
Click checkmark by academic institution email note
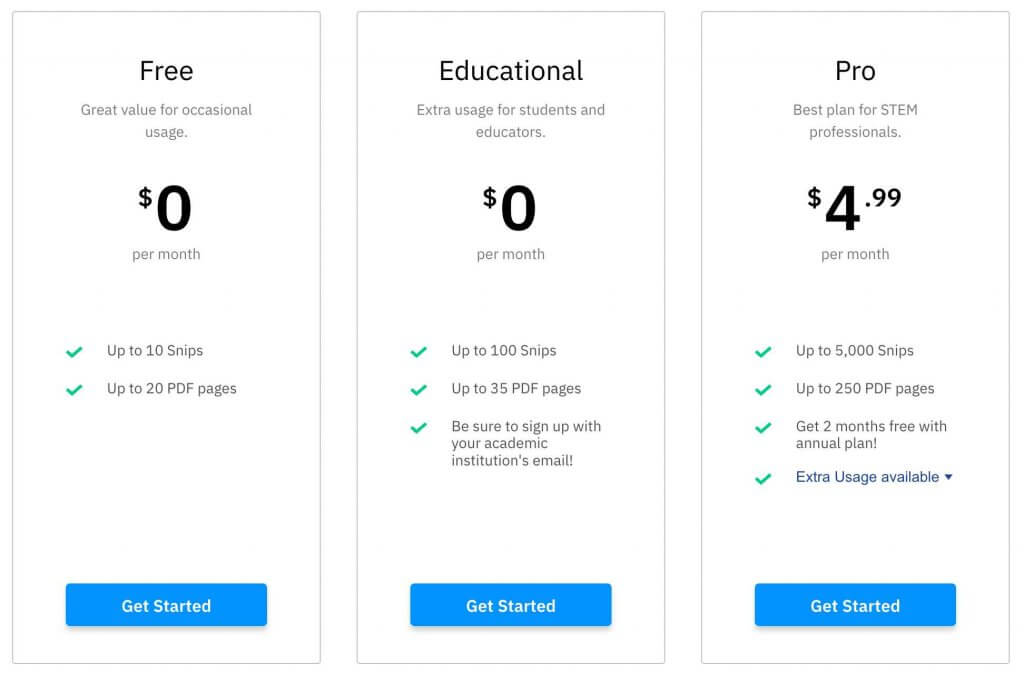coord(419,428)
